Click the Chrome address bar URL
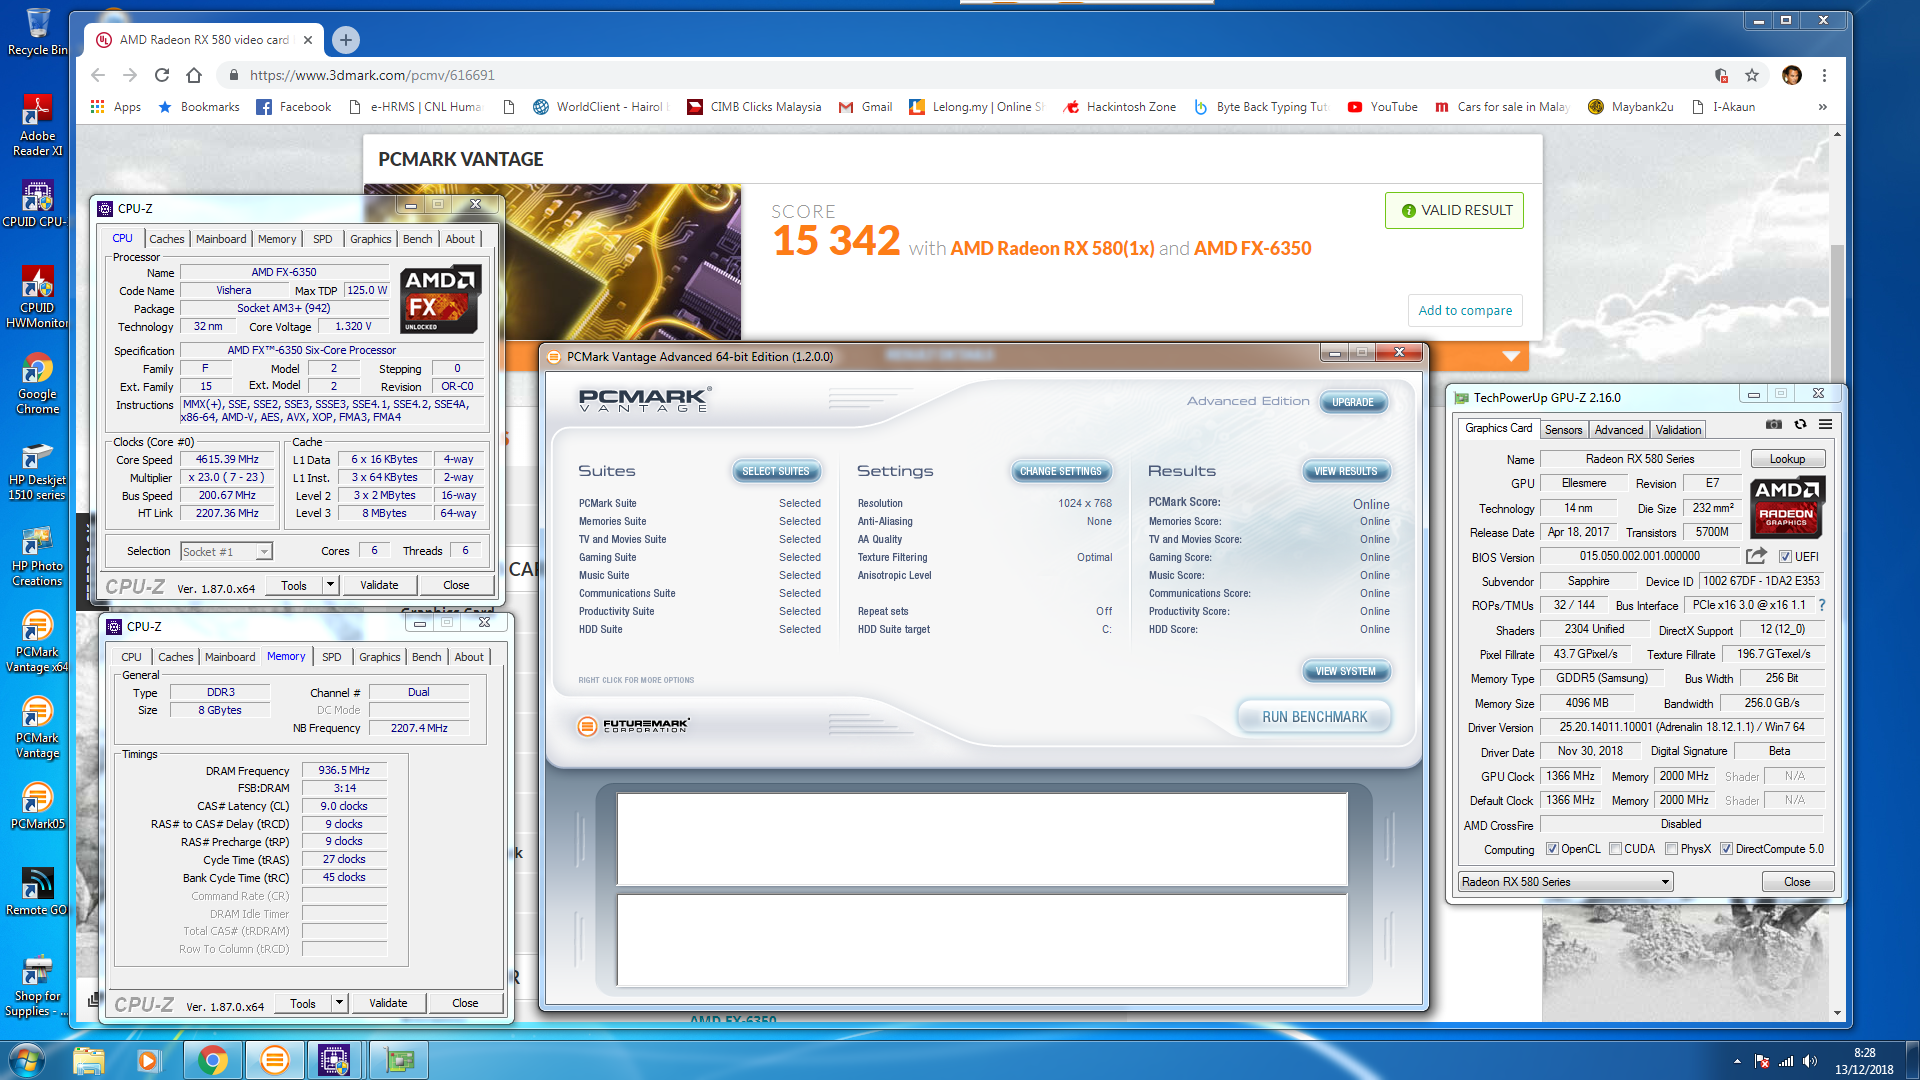1920x1080 pixels. [372, 75]
